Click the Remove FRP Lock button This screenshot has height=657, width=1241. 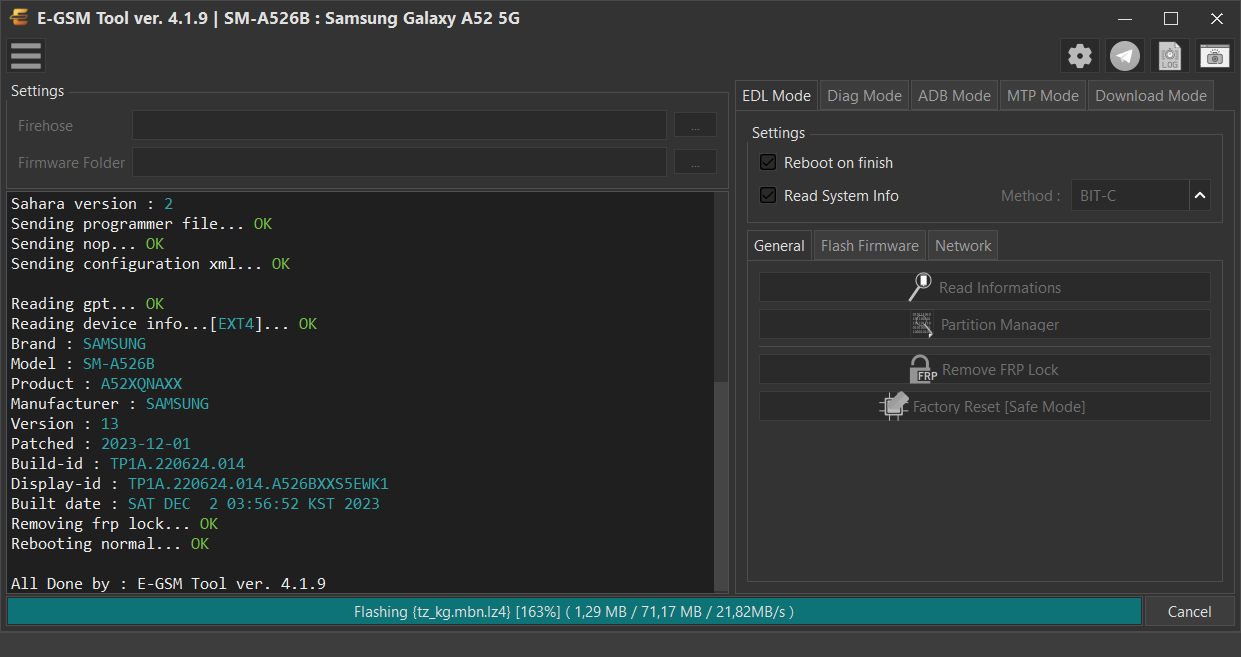pos(985,369)
